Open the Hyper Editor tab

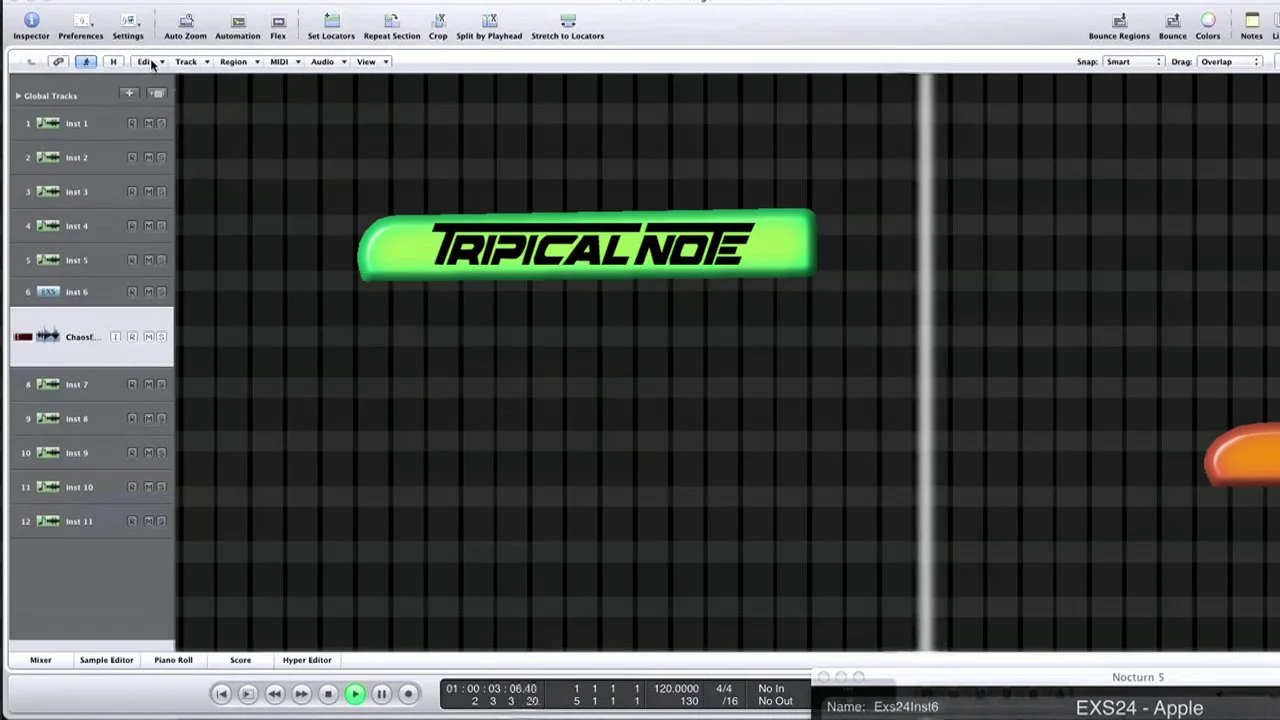(x=307, y=660)
